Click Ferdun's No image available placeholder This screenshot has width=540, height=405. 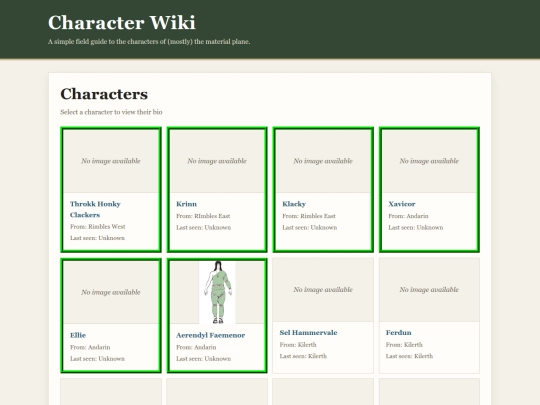429,290
